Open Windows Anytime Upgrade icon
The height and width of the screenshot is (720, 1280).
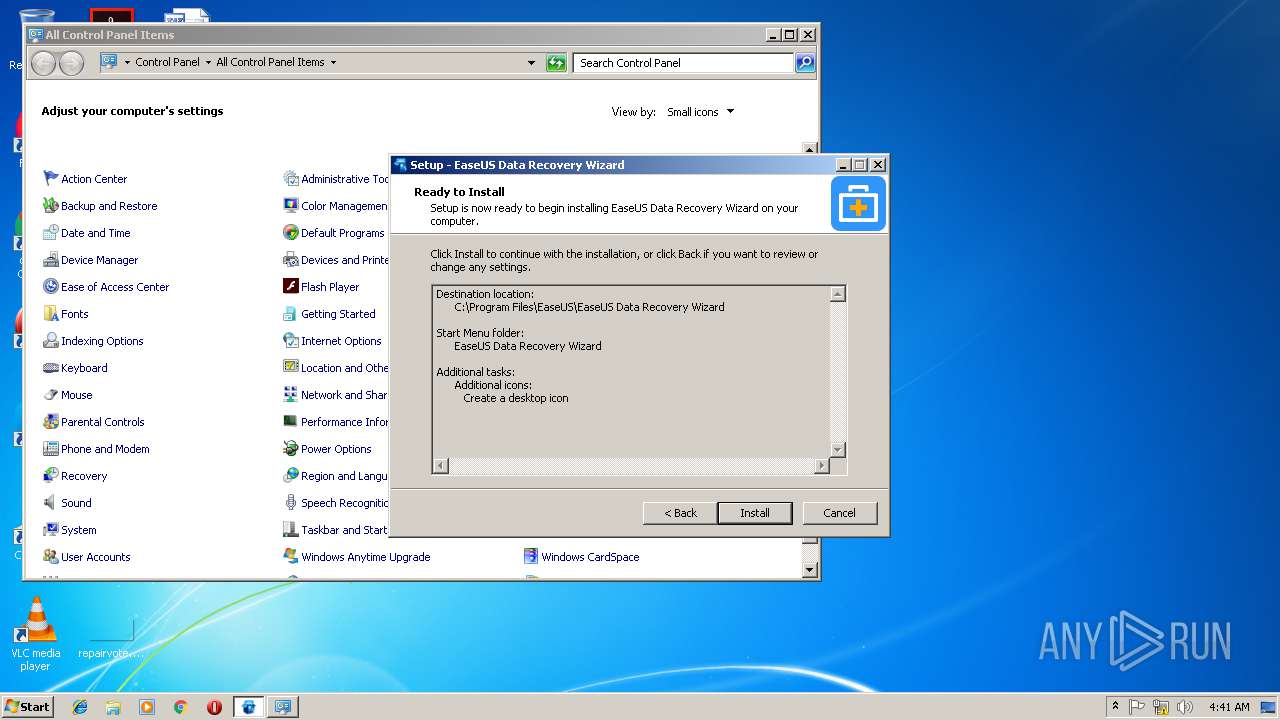point(291,556)
